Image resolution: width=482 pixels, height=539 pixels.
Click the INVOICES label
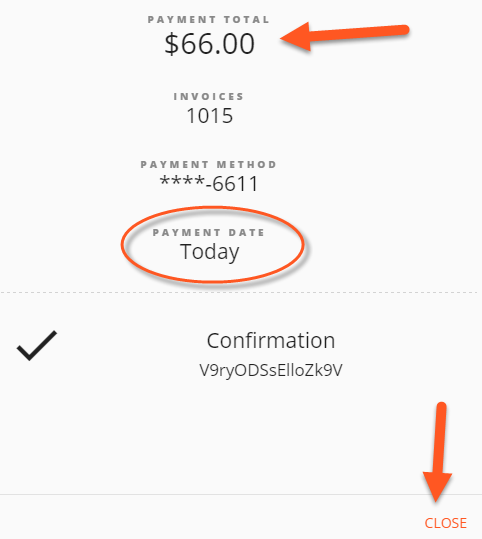209,97
